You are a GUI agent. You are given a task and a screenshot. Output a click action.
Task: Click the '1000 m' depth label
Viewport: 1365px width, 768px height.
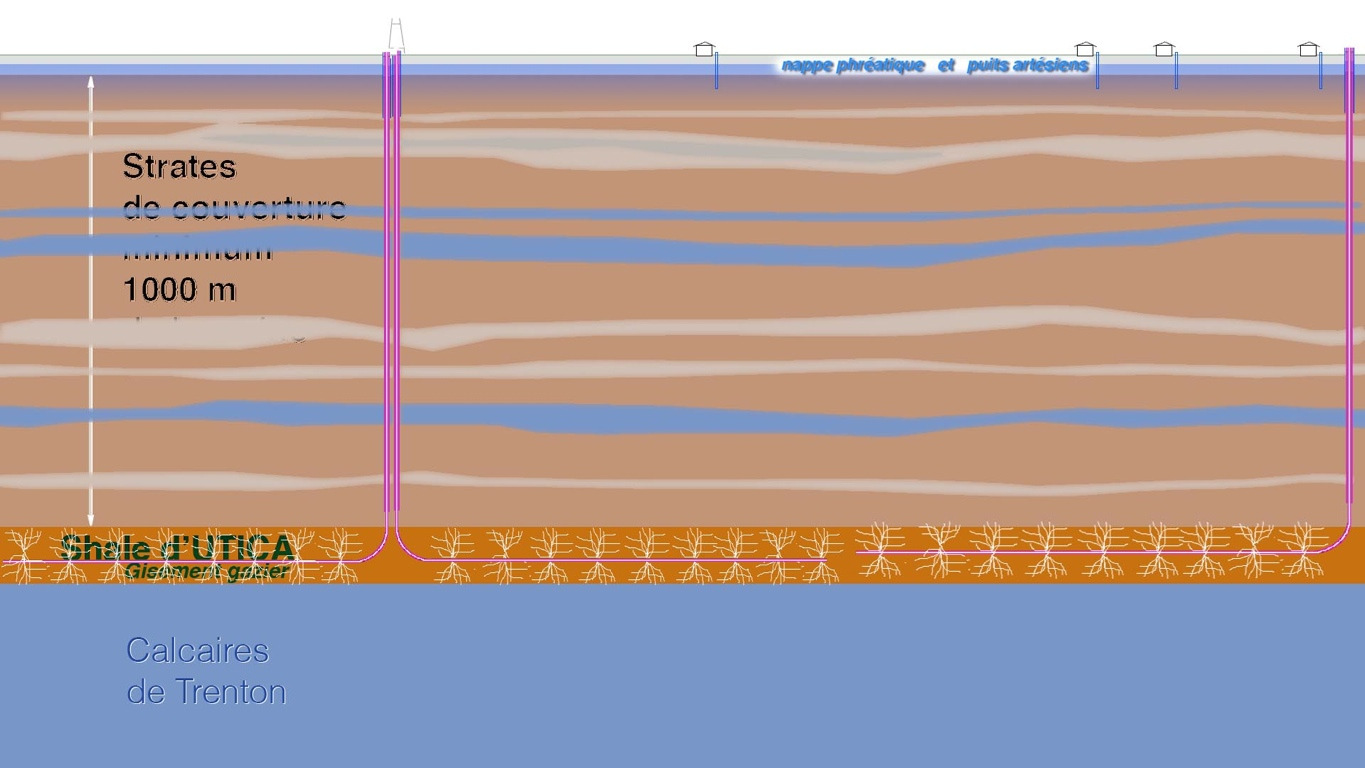click(x=179, y=290)
